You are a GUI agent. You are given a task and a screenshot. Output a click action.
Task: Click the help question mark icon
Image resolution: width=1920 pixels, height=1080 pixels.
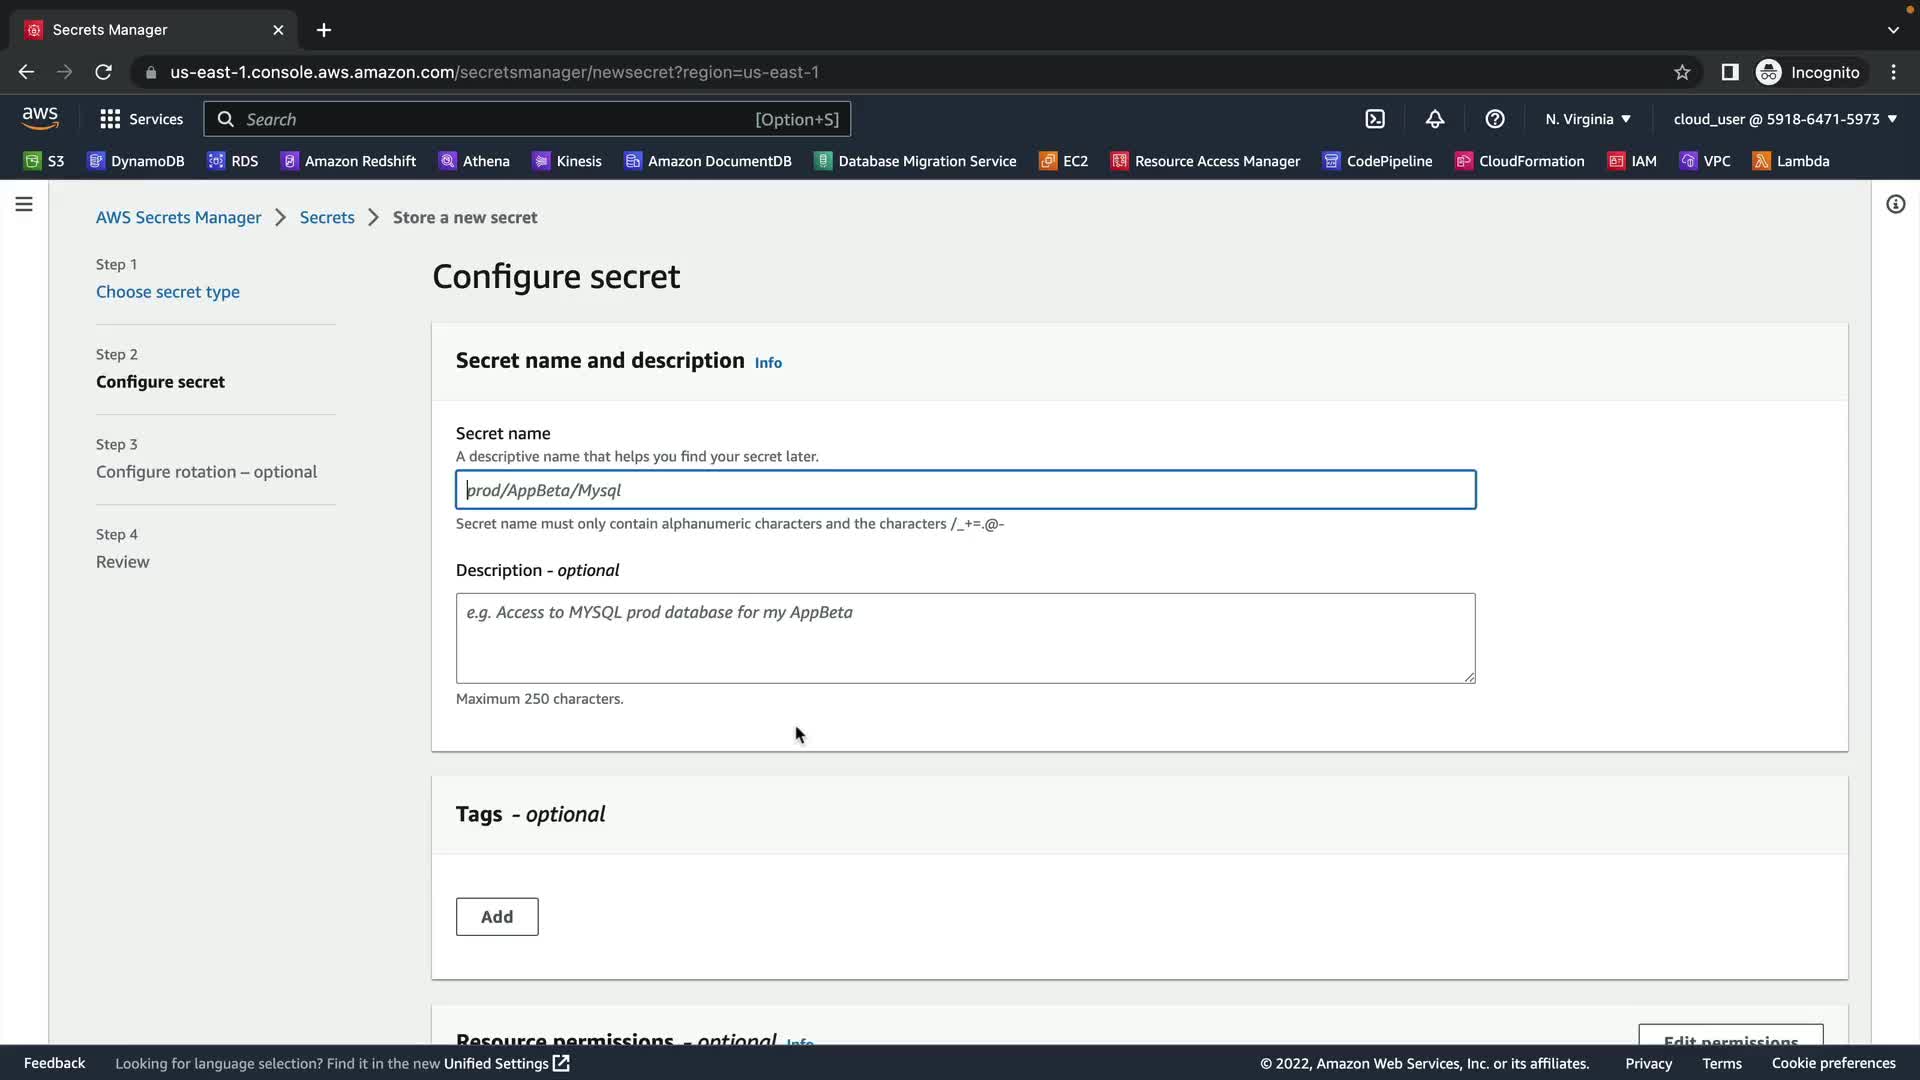tap(1495, 119)
